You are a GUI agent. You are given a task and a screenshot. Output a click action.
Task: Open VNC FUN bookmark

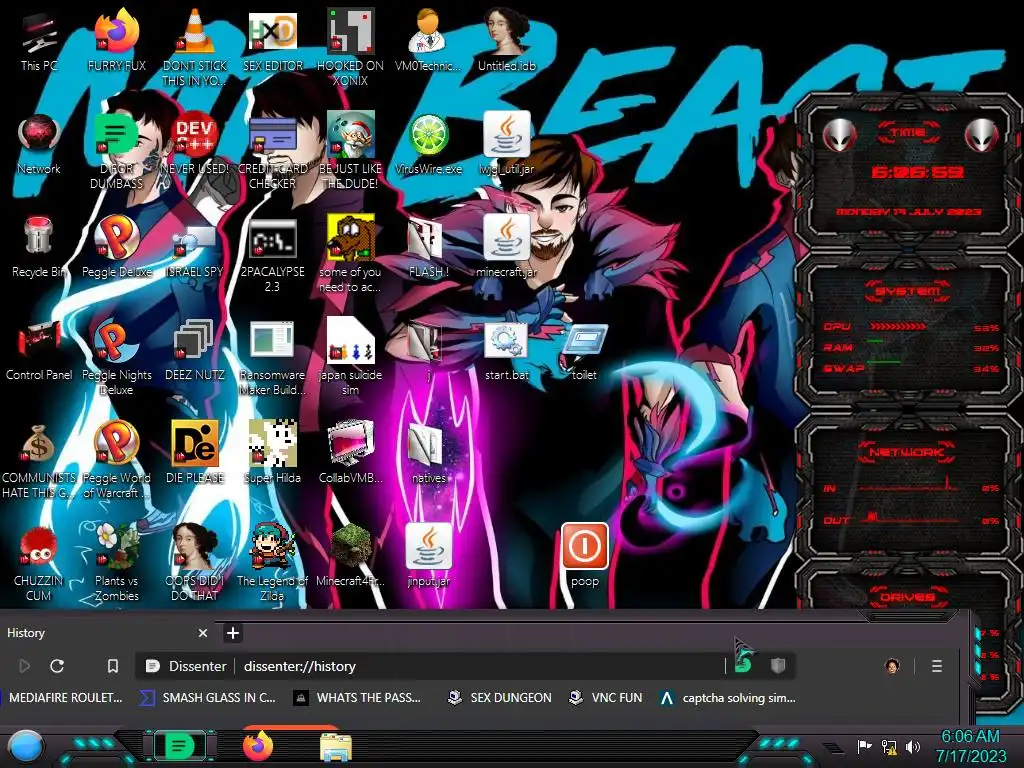pyautogui.click(x=605, y=697)
